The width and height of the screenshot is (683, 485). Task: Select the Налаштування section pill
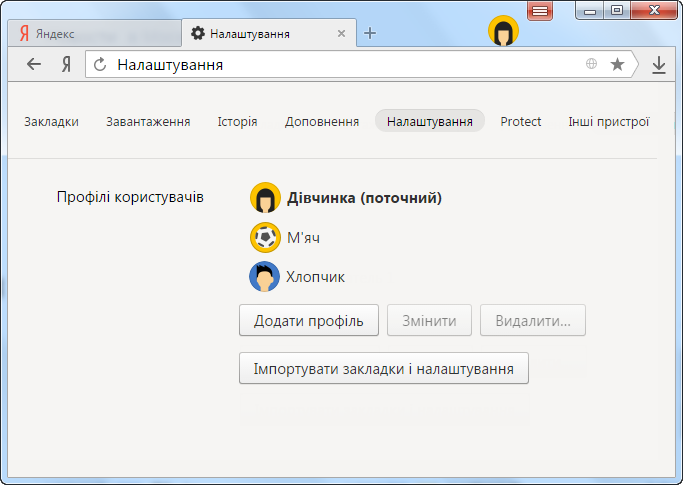click(x=430, y=121)
